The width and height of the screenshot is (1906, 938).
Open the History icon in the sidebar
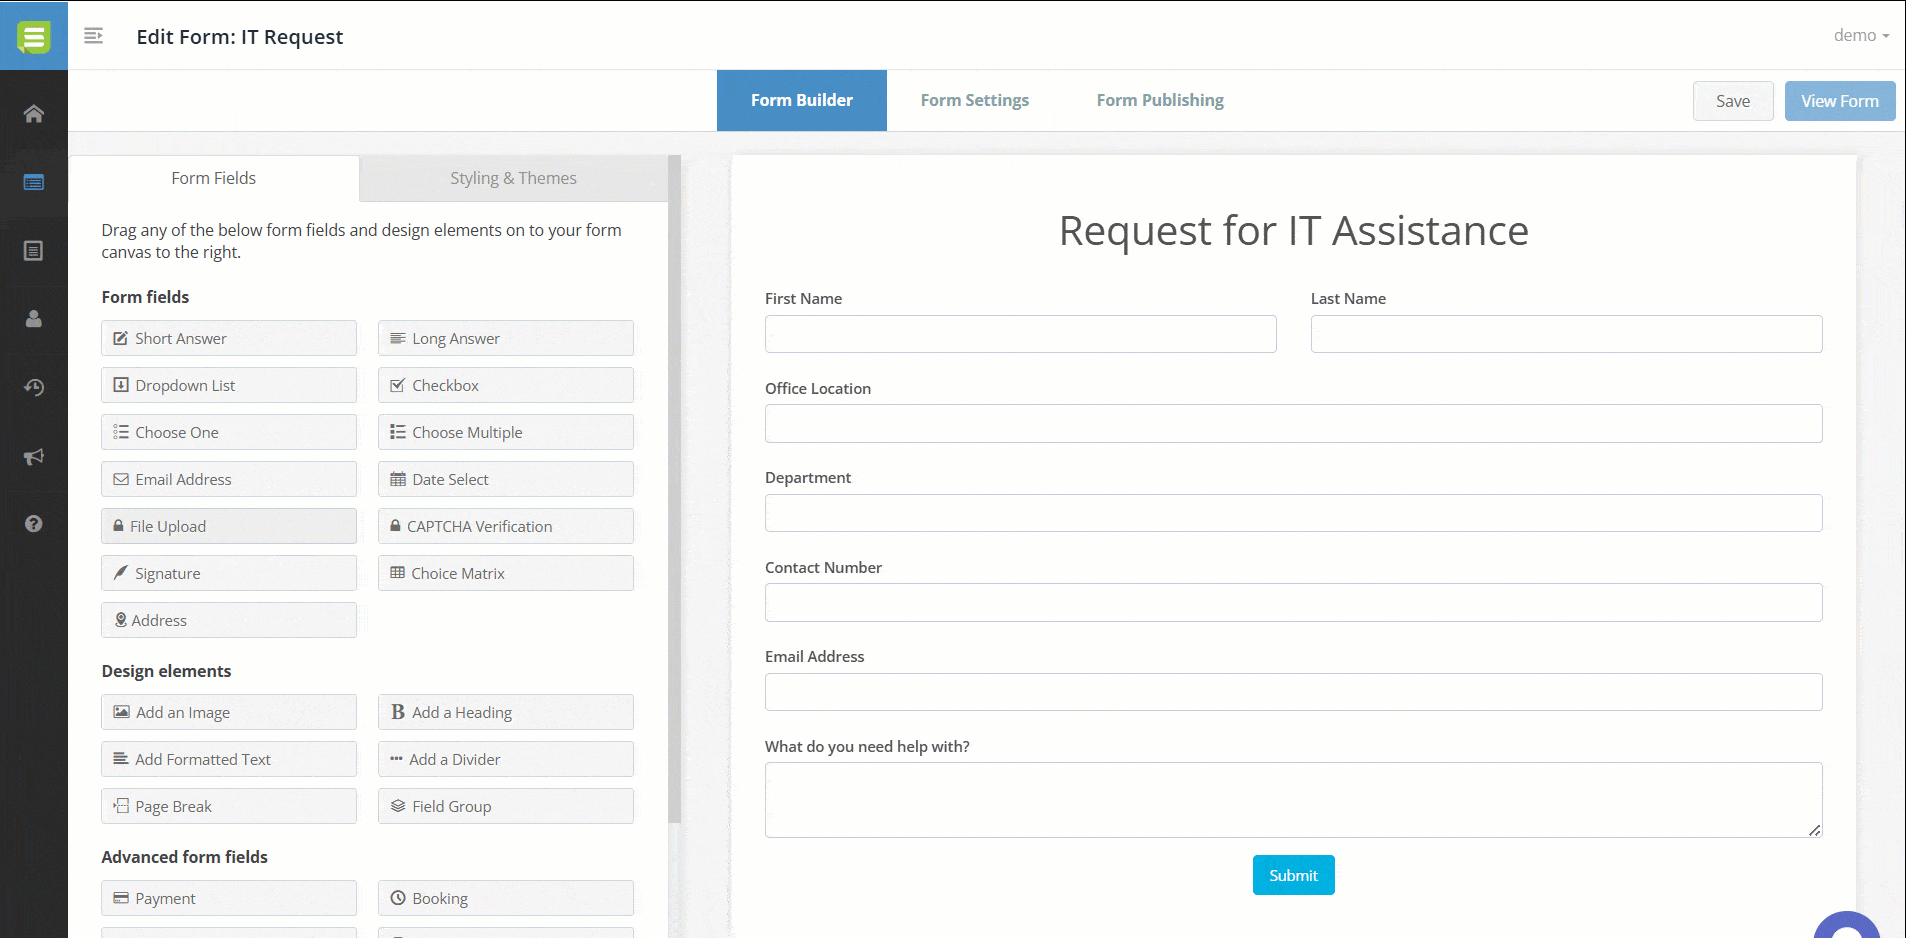[x=33, y=388]
